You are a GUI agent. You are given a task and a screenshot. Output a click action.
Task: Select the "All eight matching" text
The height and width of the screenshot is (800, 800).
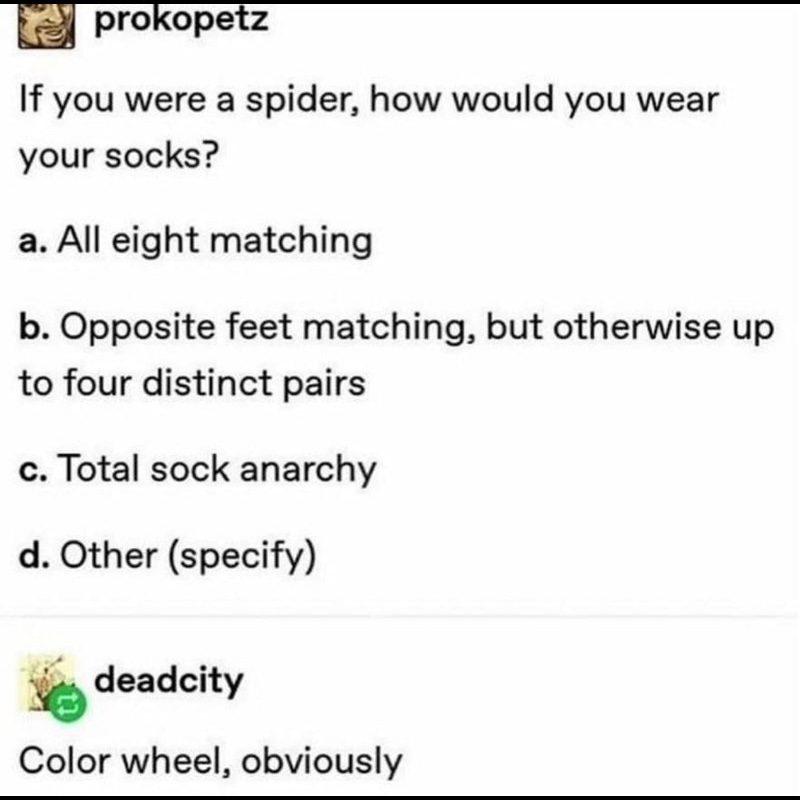pyautogui.click(x=215, y=240)
